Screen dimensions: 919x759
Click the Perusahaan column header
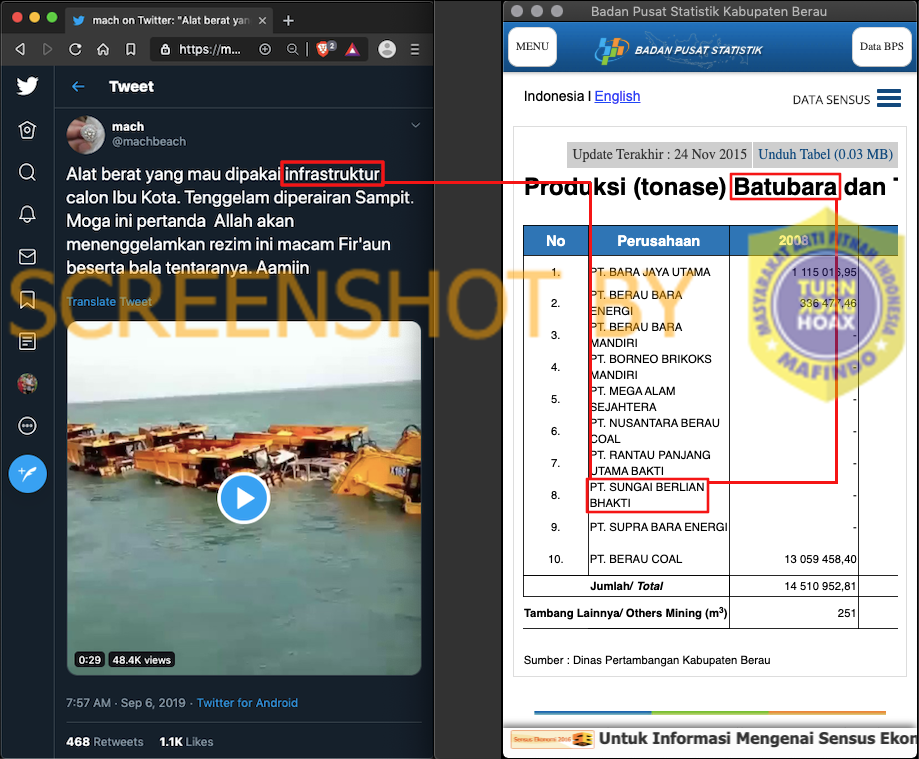(659, 241)
